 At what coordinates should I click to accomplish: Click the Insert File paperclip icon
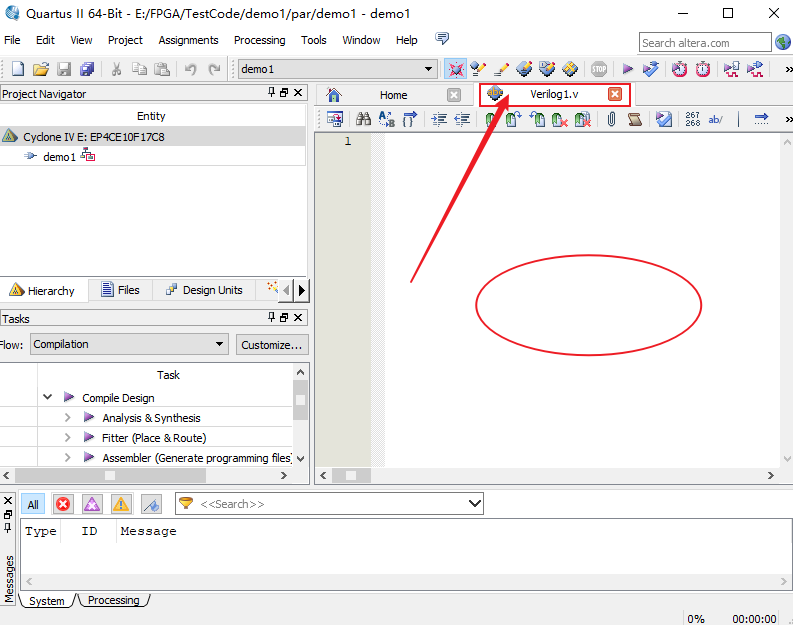coord(611,119)
